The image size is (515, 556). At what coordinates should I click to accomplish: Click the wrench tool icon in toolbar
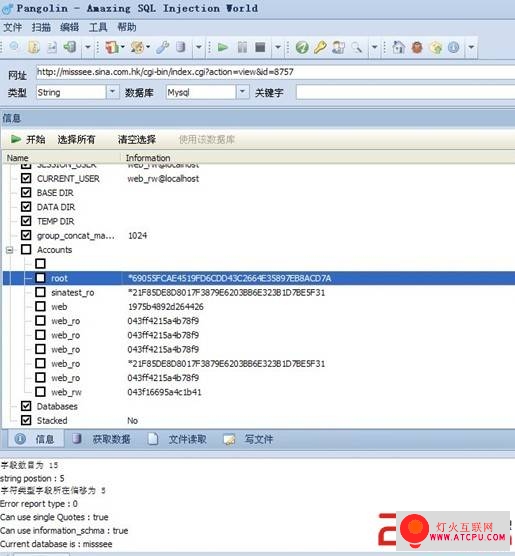162,47
